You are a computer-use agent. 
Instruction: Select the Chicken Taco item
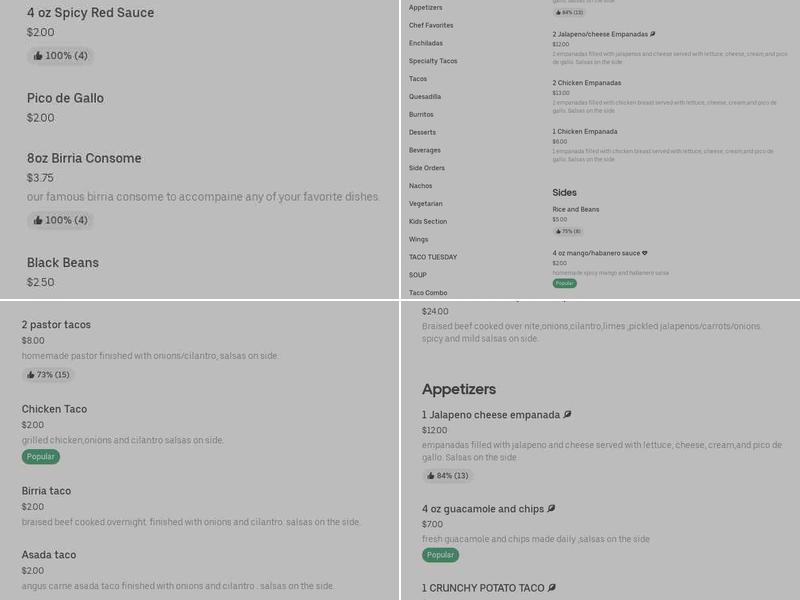(x=55, y=409)
